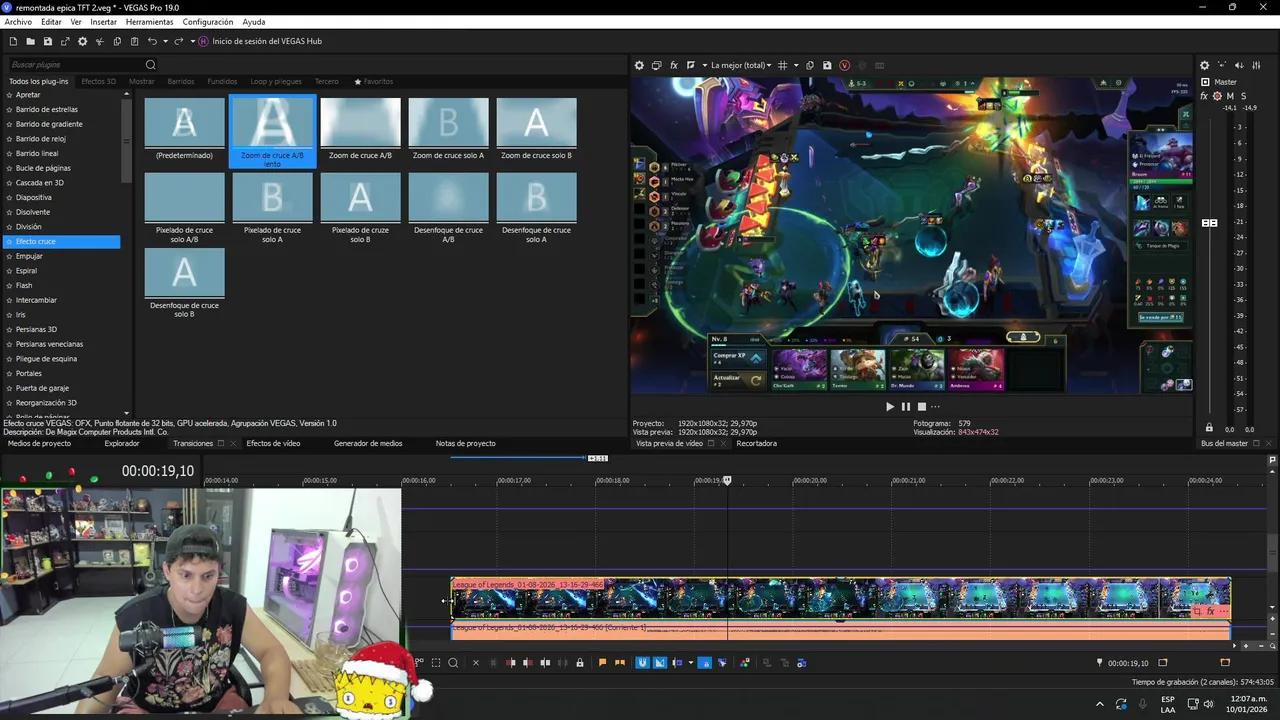Solo the Master bus
1280x720 pixels.
pos(1243,96)
